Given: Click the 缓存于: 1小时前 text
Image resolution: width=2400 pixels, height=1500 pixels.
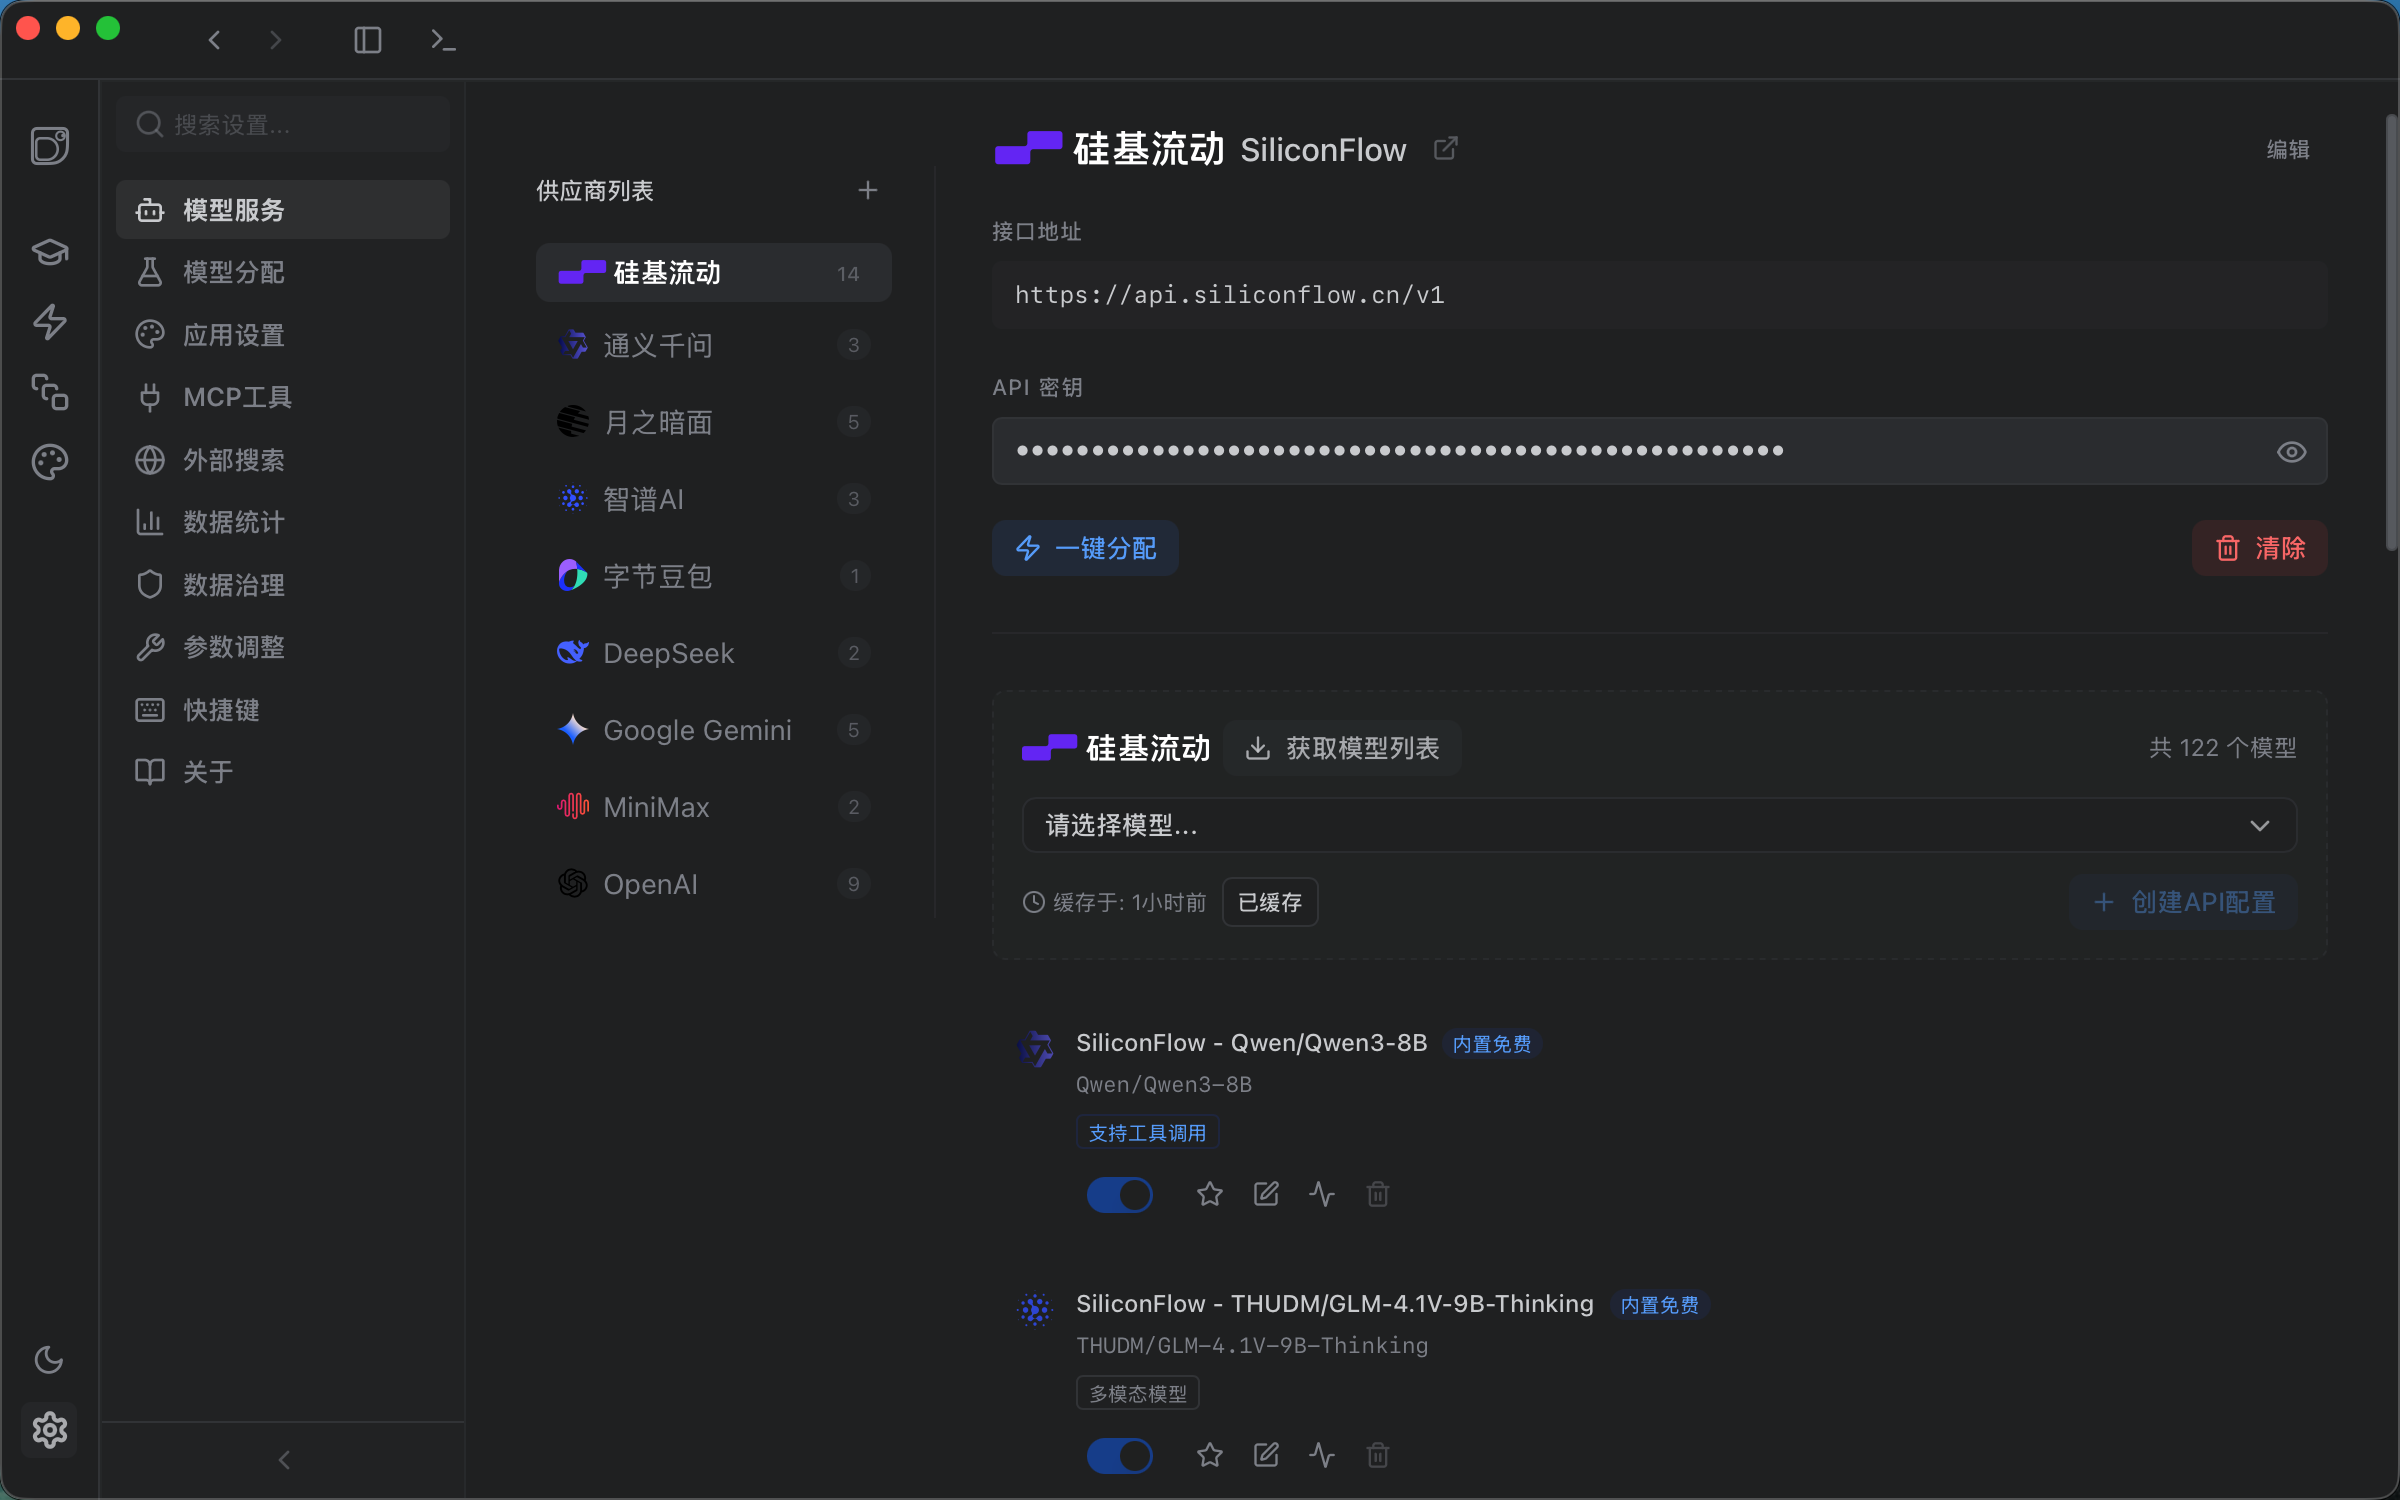Looking at the screenshot, I should [x=1129, y=903].
